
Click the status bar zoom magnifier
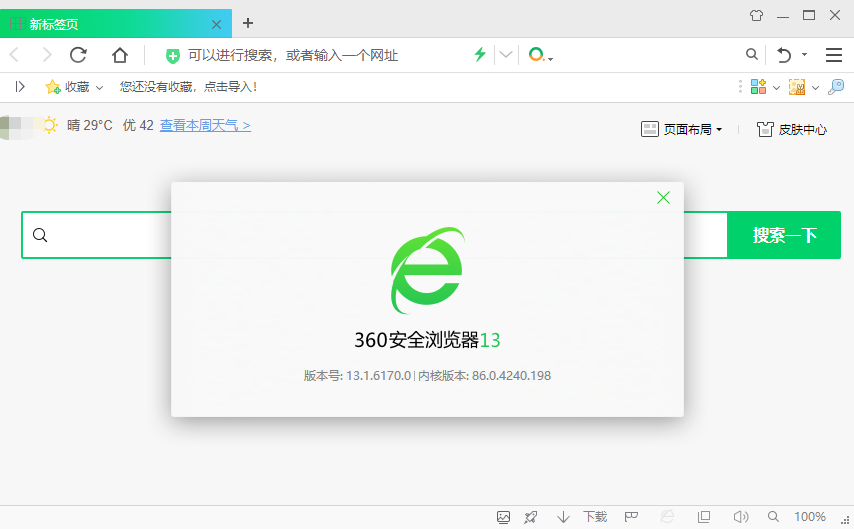[x=773, y=516]
